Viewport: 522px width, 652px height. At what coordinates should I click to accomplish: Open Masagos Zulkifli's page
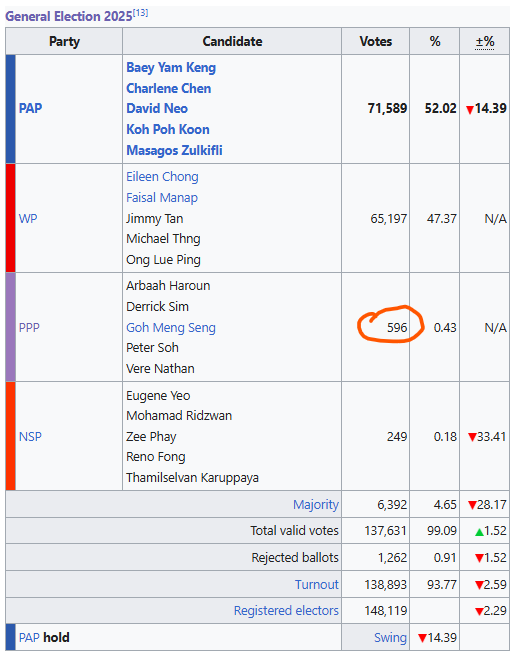(x=174, y=150)
